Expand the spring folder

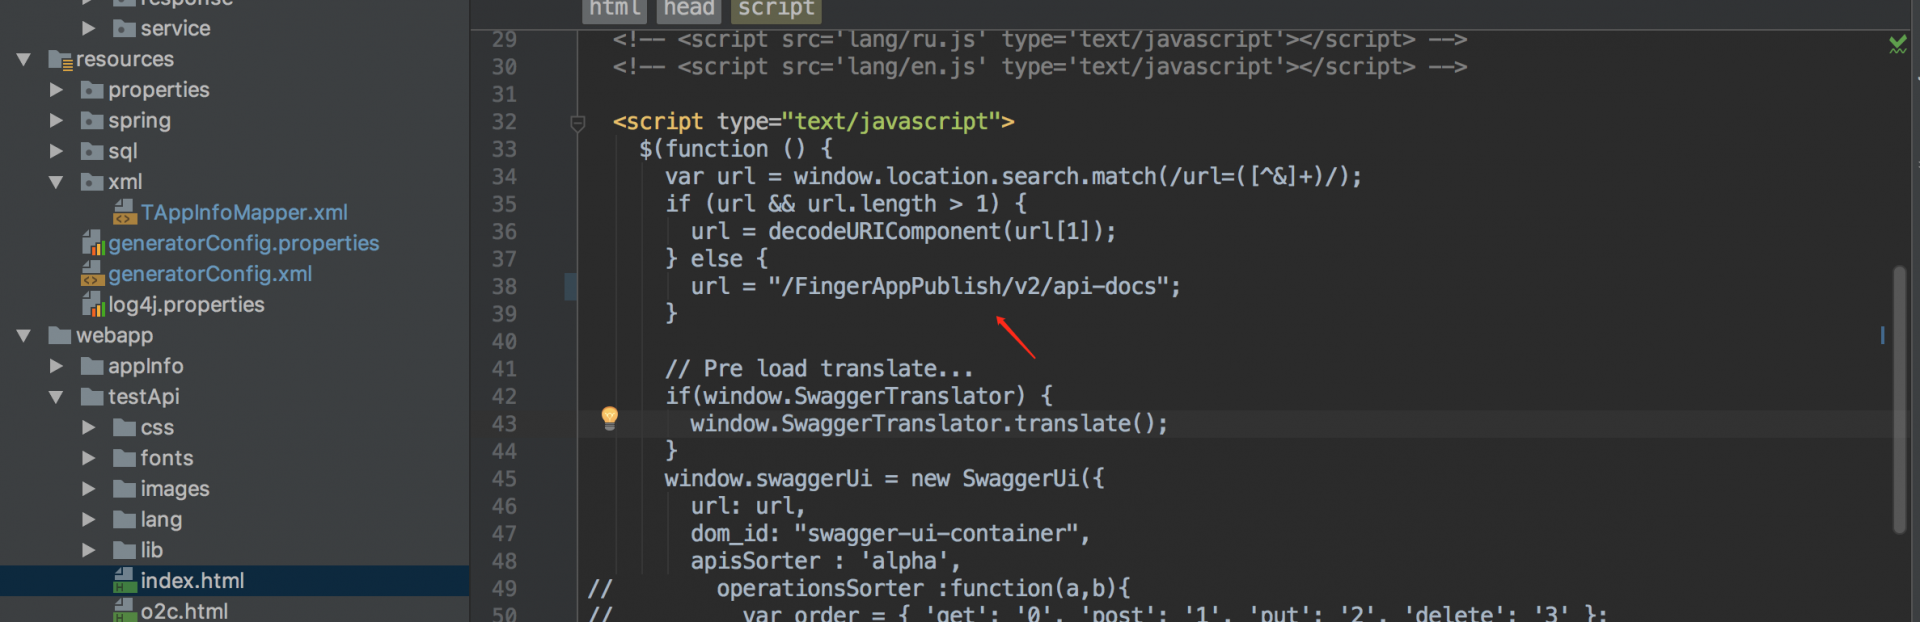56,121
